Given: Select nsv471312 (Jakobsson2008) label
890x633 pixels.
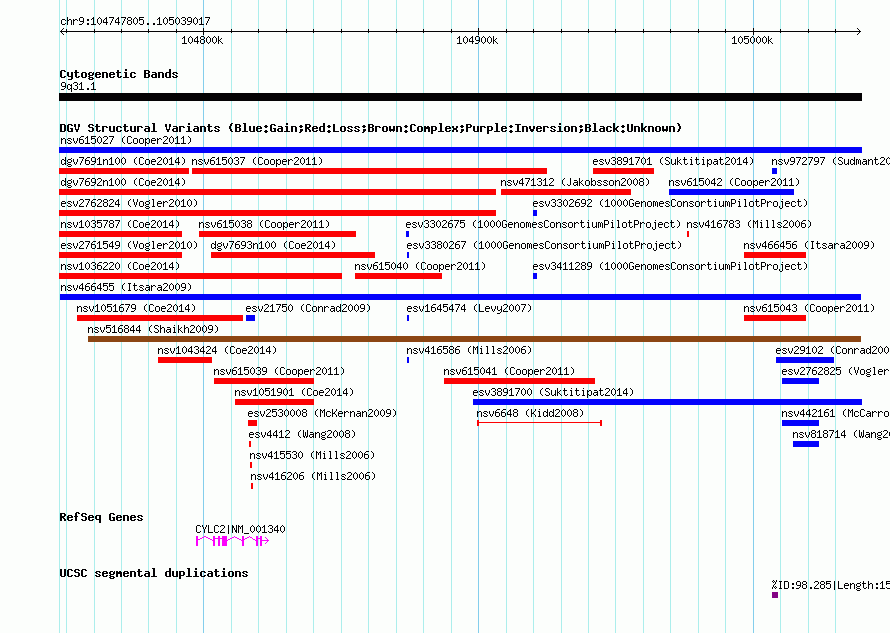Looking at the screenshot, I should click(575, 182).
